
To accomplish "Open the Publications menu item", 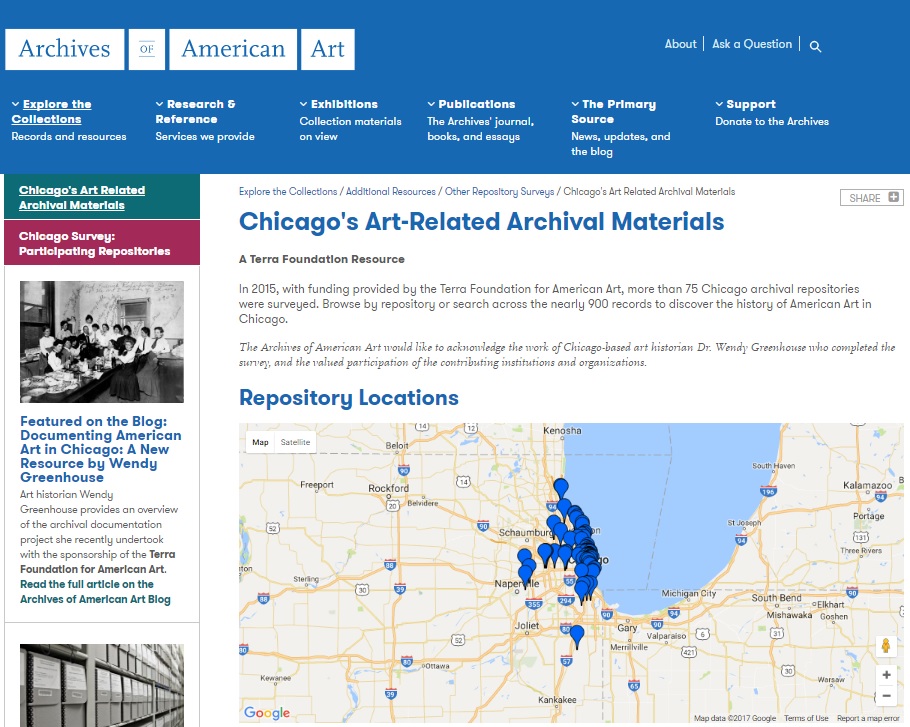I will point(476,104).
